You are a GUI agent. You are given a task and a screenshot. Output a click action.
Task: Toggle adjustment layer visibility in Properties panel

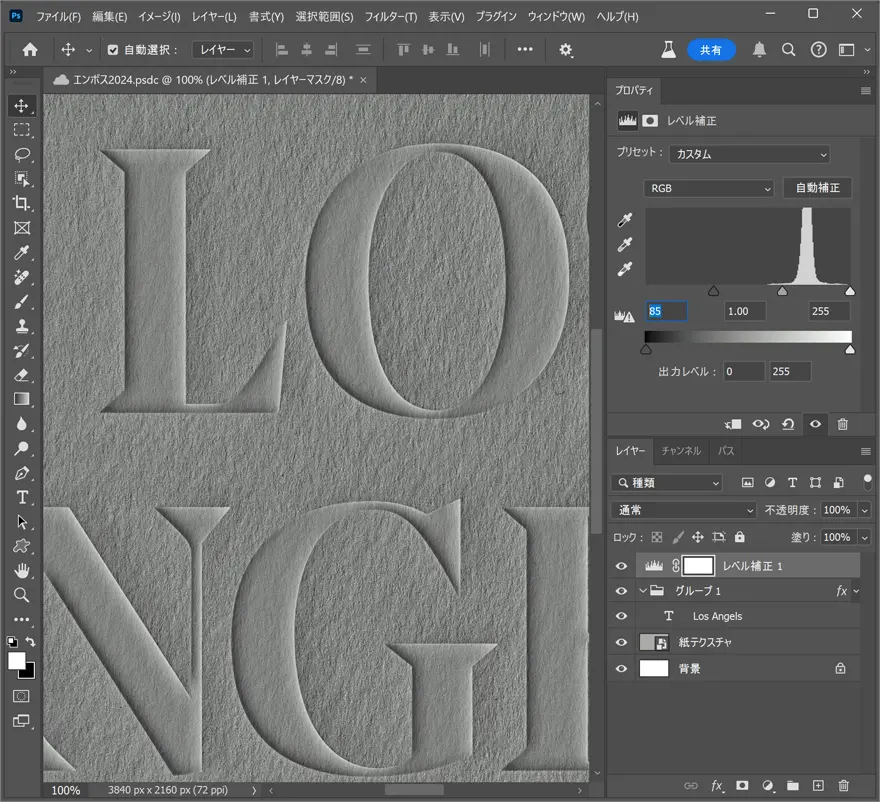coord(815,424)
